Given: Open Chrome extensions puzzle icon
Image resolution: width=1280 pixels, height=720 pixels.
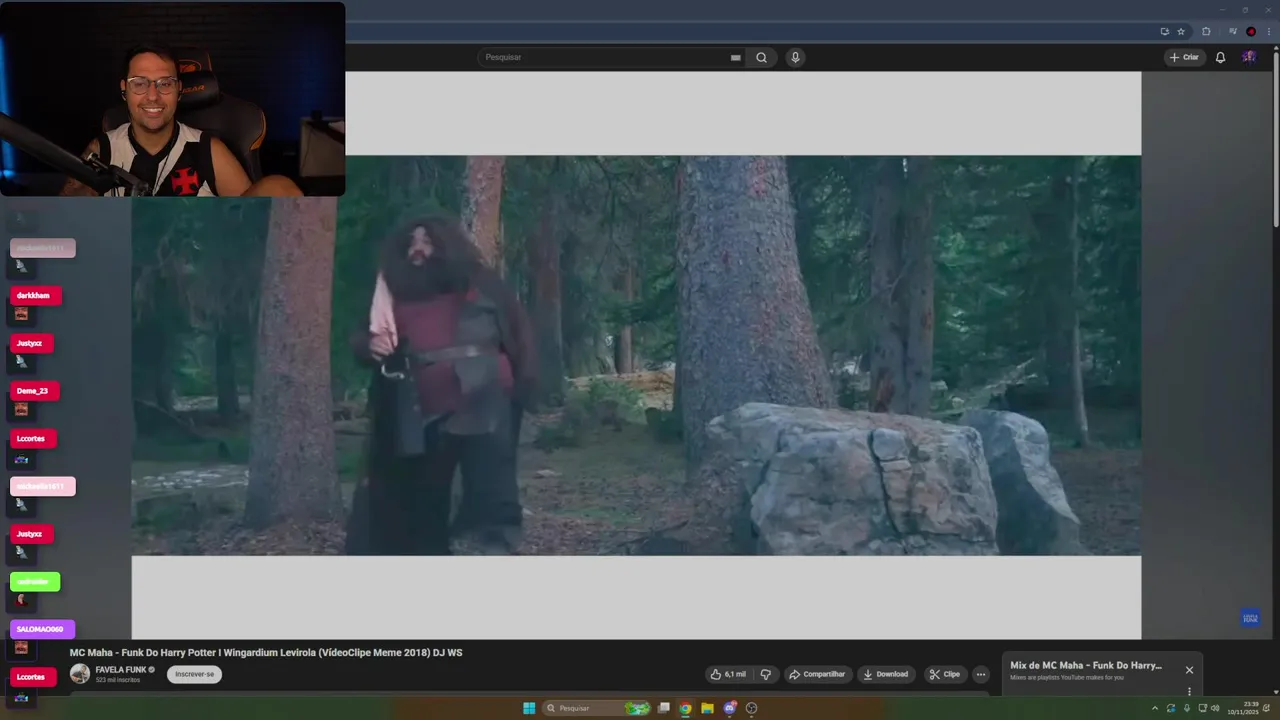Looking at the screenshot, I should point(1206,31).
